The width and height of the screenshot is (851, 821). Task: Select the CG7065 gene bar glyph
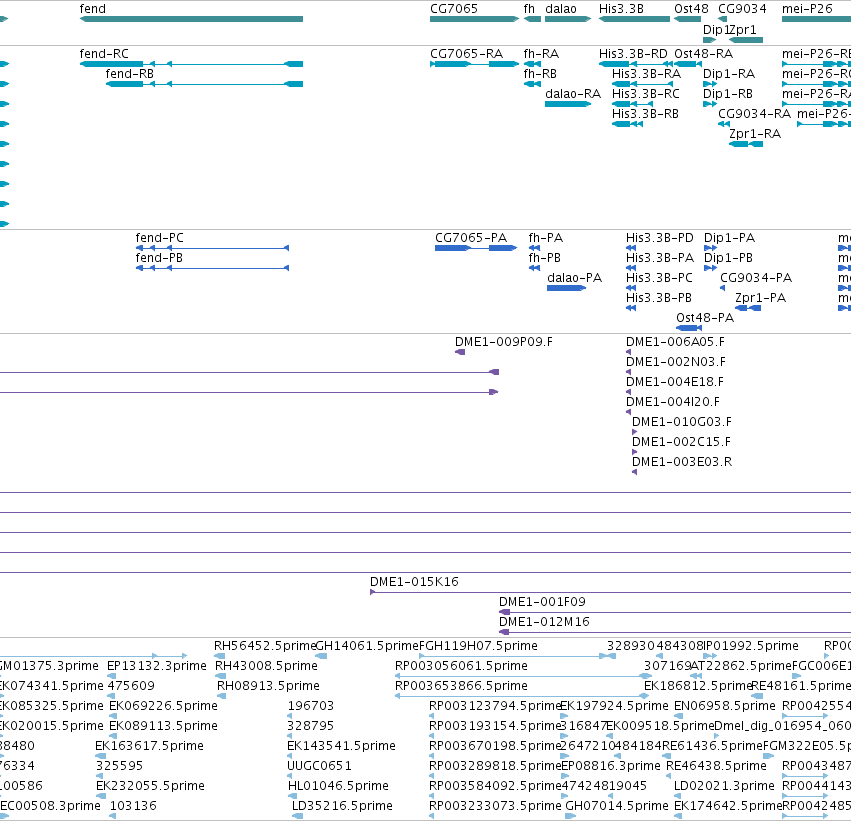474,19
